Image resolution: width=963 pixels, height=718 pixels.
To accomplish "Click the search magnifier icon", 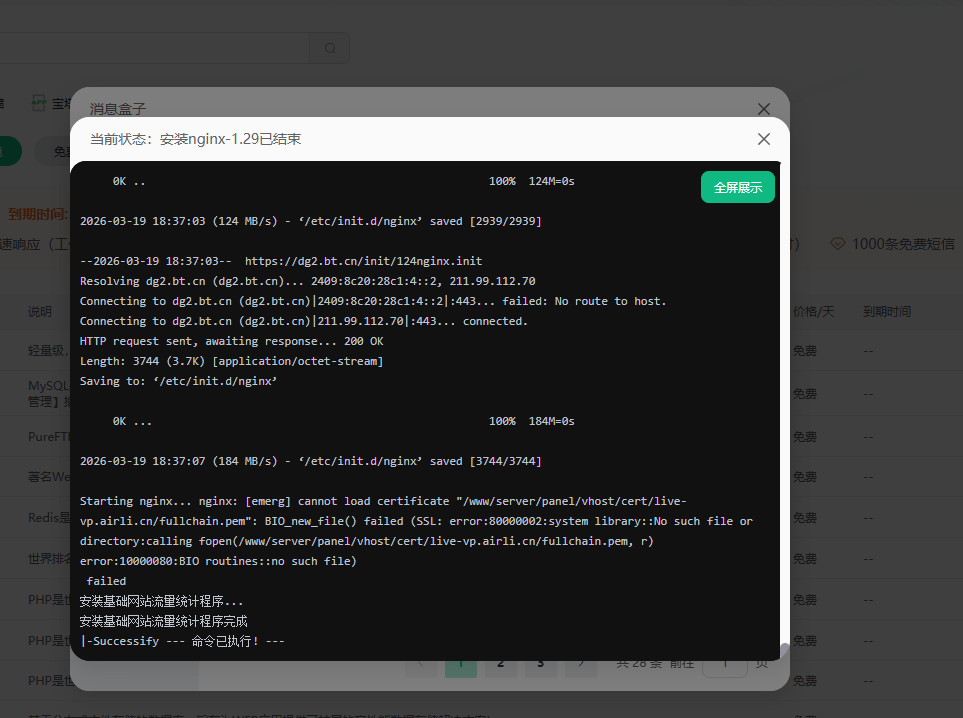I will click(329, 48).
